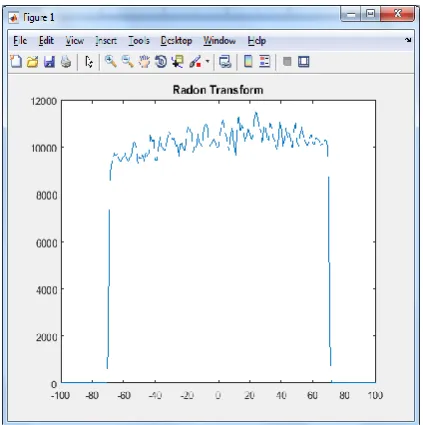The height and width of the screenshot is (425, 423).
Task: Click the New Figure toolbar icon
Action: tap(16, 62)
